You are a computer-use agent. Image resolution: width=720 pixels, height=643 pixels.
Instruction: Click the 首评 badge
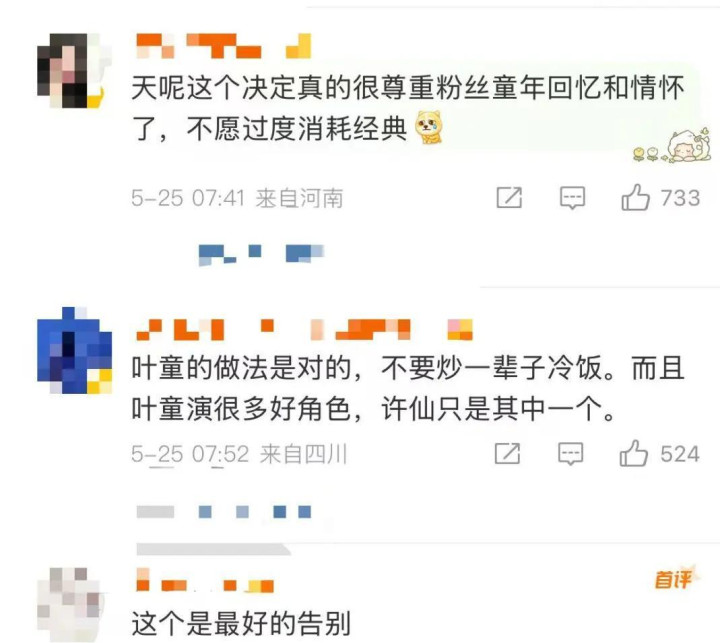[x=674, y=578]
